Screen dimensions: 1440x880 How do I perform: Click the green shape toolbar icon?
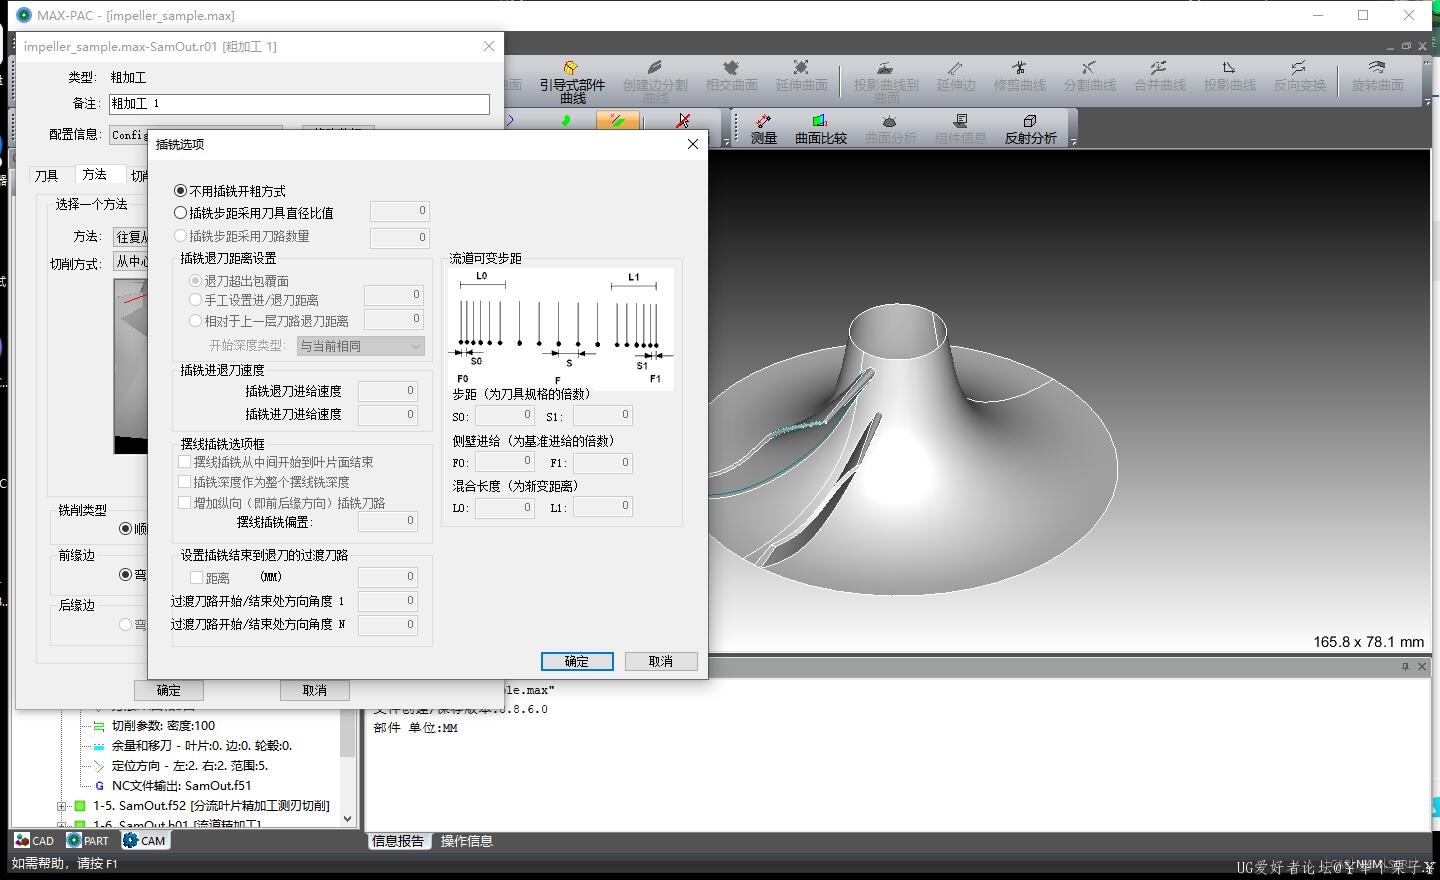point(566,120)
